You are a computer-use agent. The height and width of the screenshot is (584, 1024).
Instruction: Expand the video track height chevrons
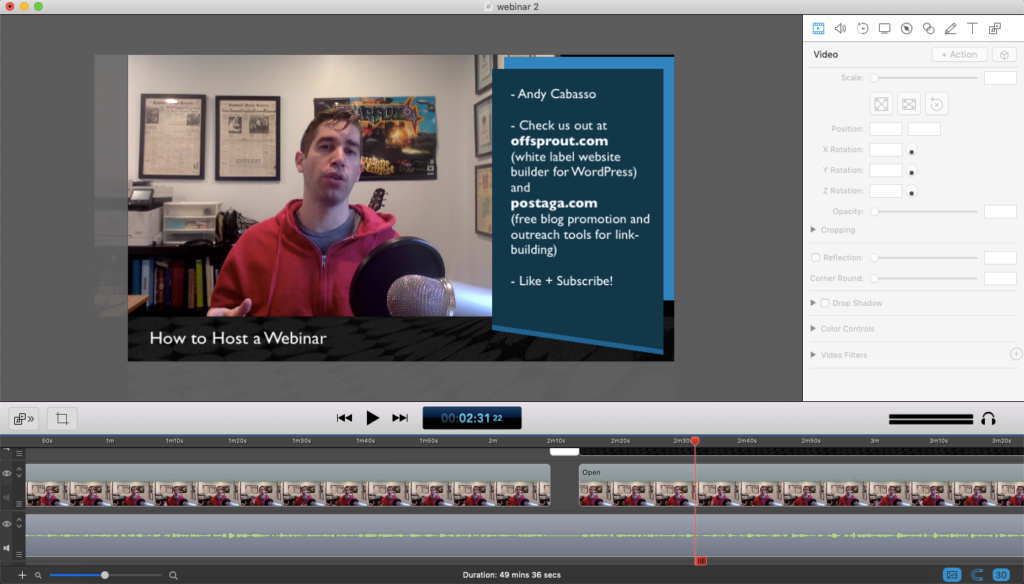pos(19,472)
